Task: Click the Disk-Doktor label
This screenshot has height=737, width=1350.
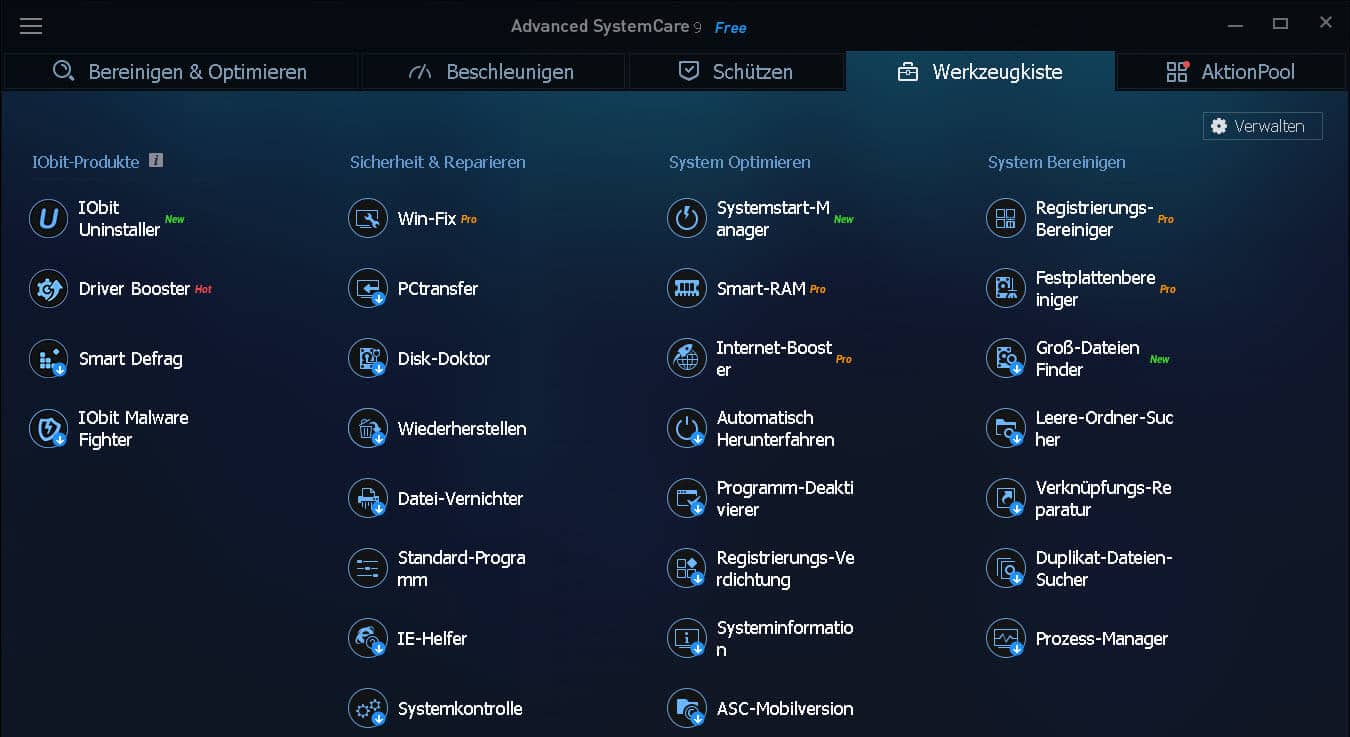Action: (x=444, y=358)
